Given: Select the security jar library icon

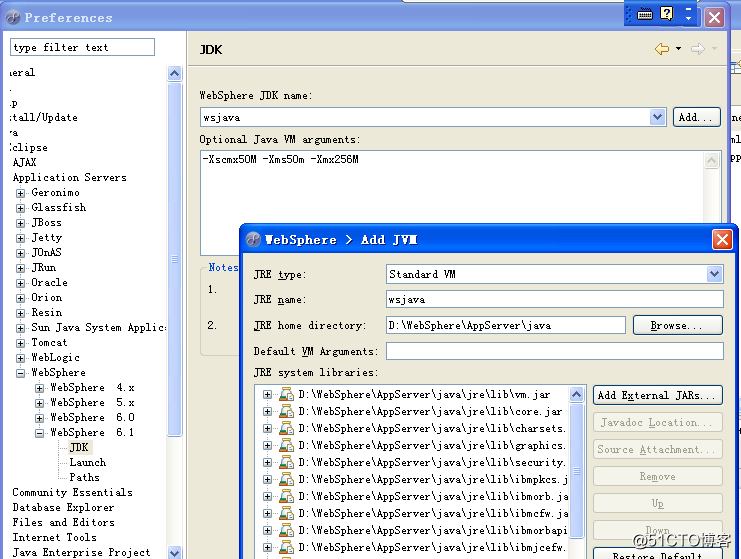Looking at the screenshot, I should tap(286, 462).
